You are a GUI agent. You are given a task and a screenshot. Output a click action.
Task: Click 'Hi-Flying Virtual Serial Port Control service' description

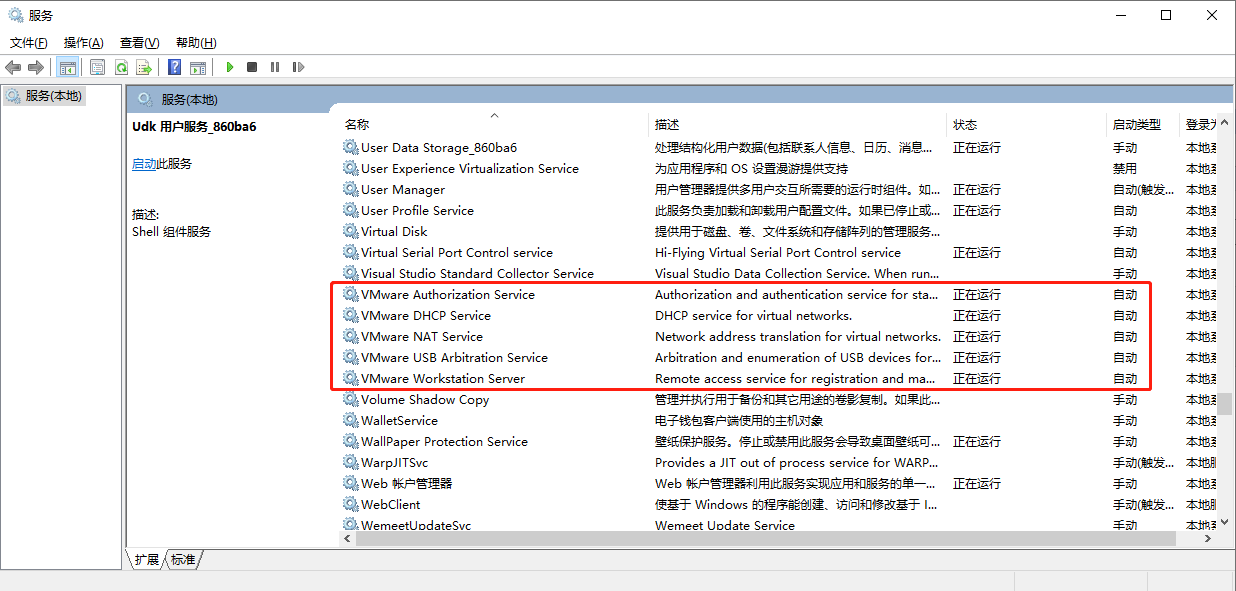(778, 252)
